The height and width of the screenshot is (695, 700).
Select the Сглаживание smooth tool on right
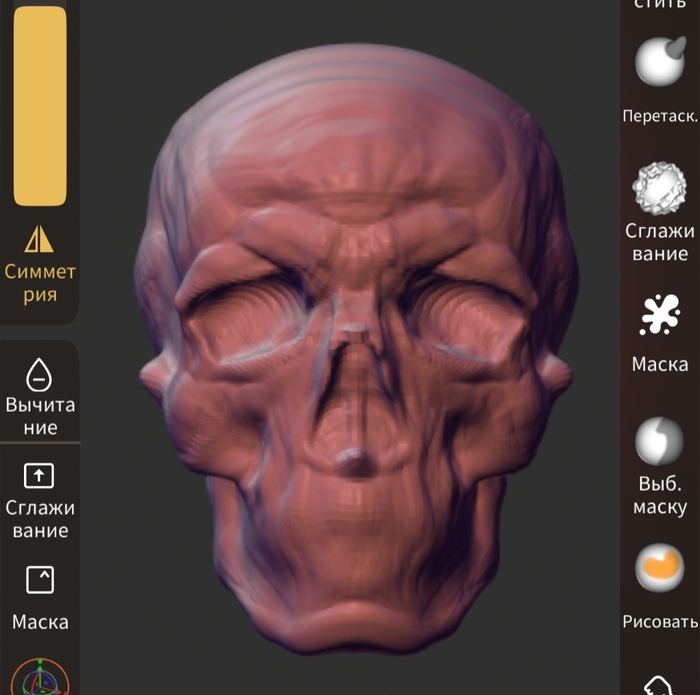coord(660,212)
